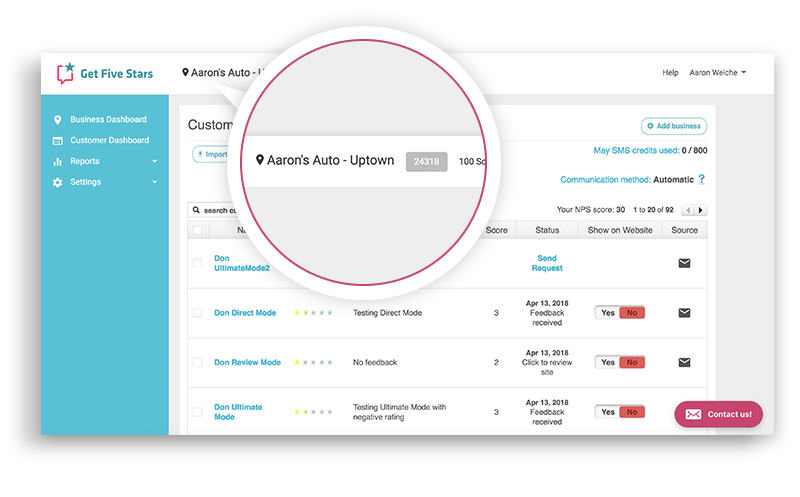Set Show on Website No for Don Direct Mode

coord(632,313)
